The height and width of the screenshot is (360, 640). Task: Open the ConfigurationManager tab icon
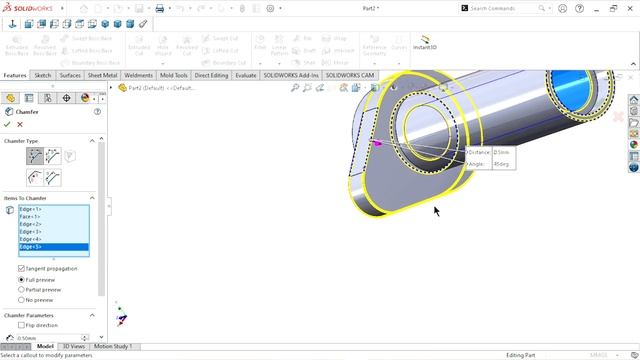48,98
